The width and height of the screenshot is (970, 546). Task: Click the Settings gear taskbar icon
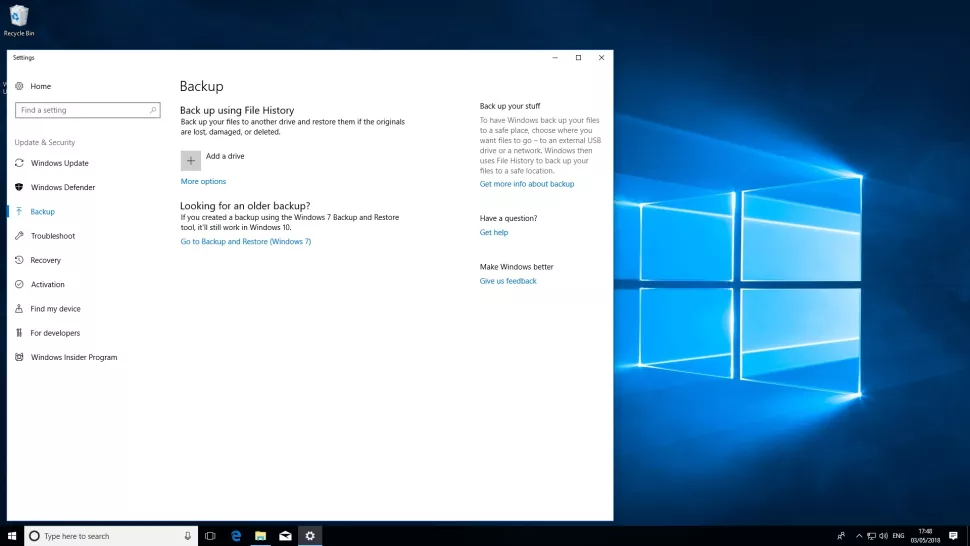[310, 536]
